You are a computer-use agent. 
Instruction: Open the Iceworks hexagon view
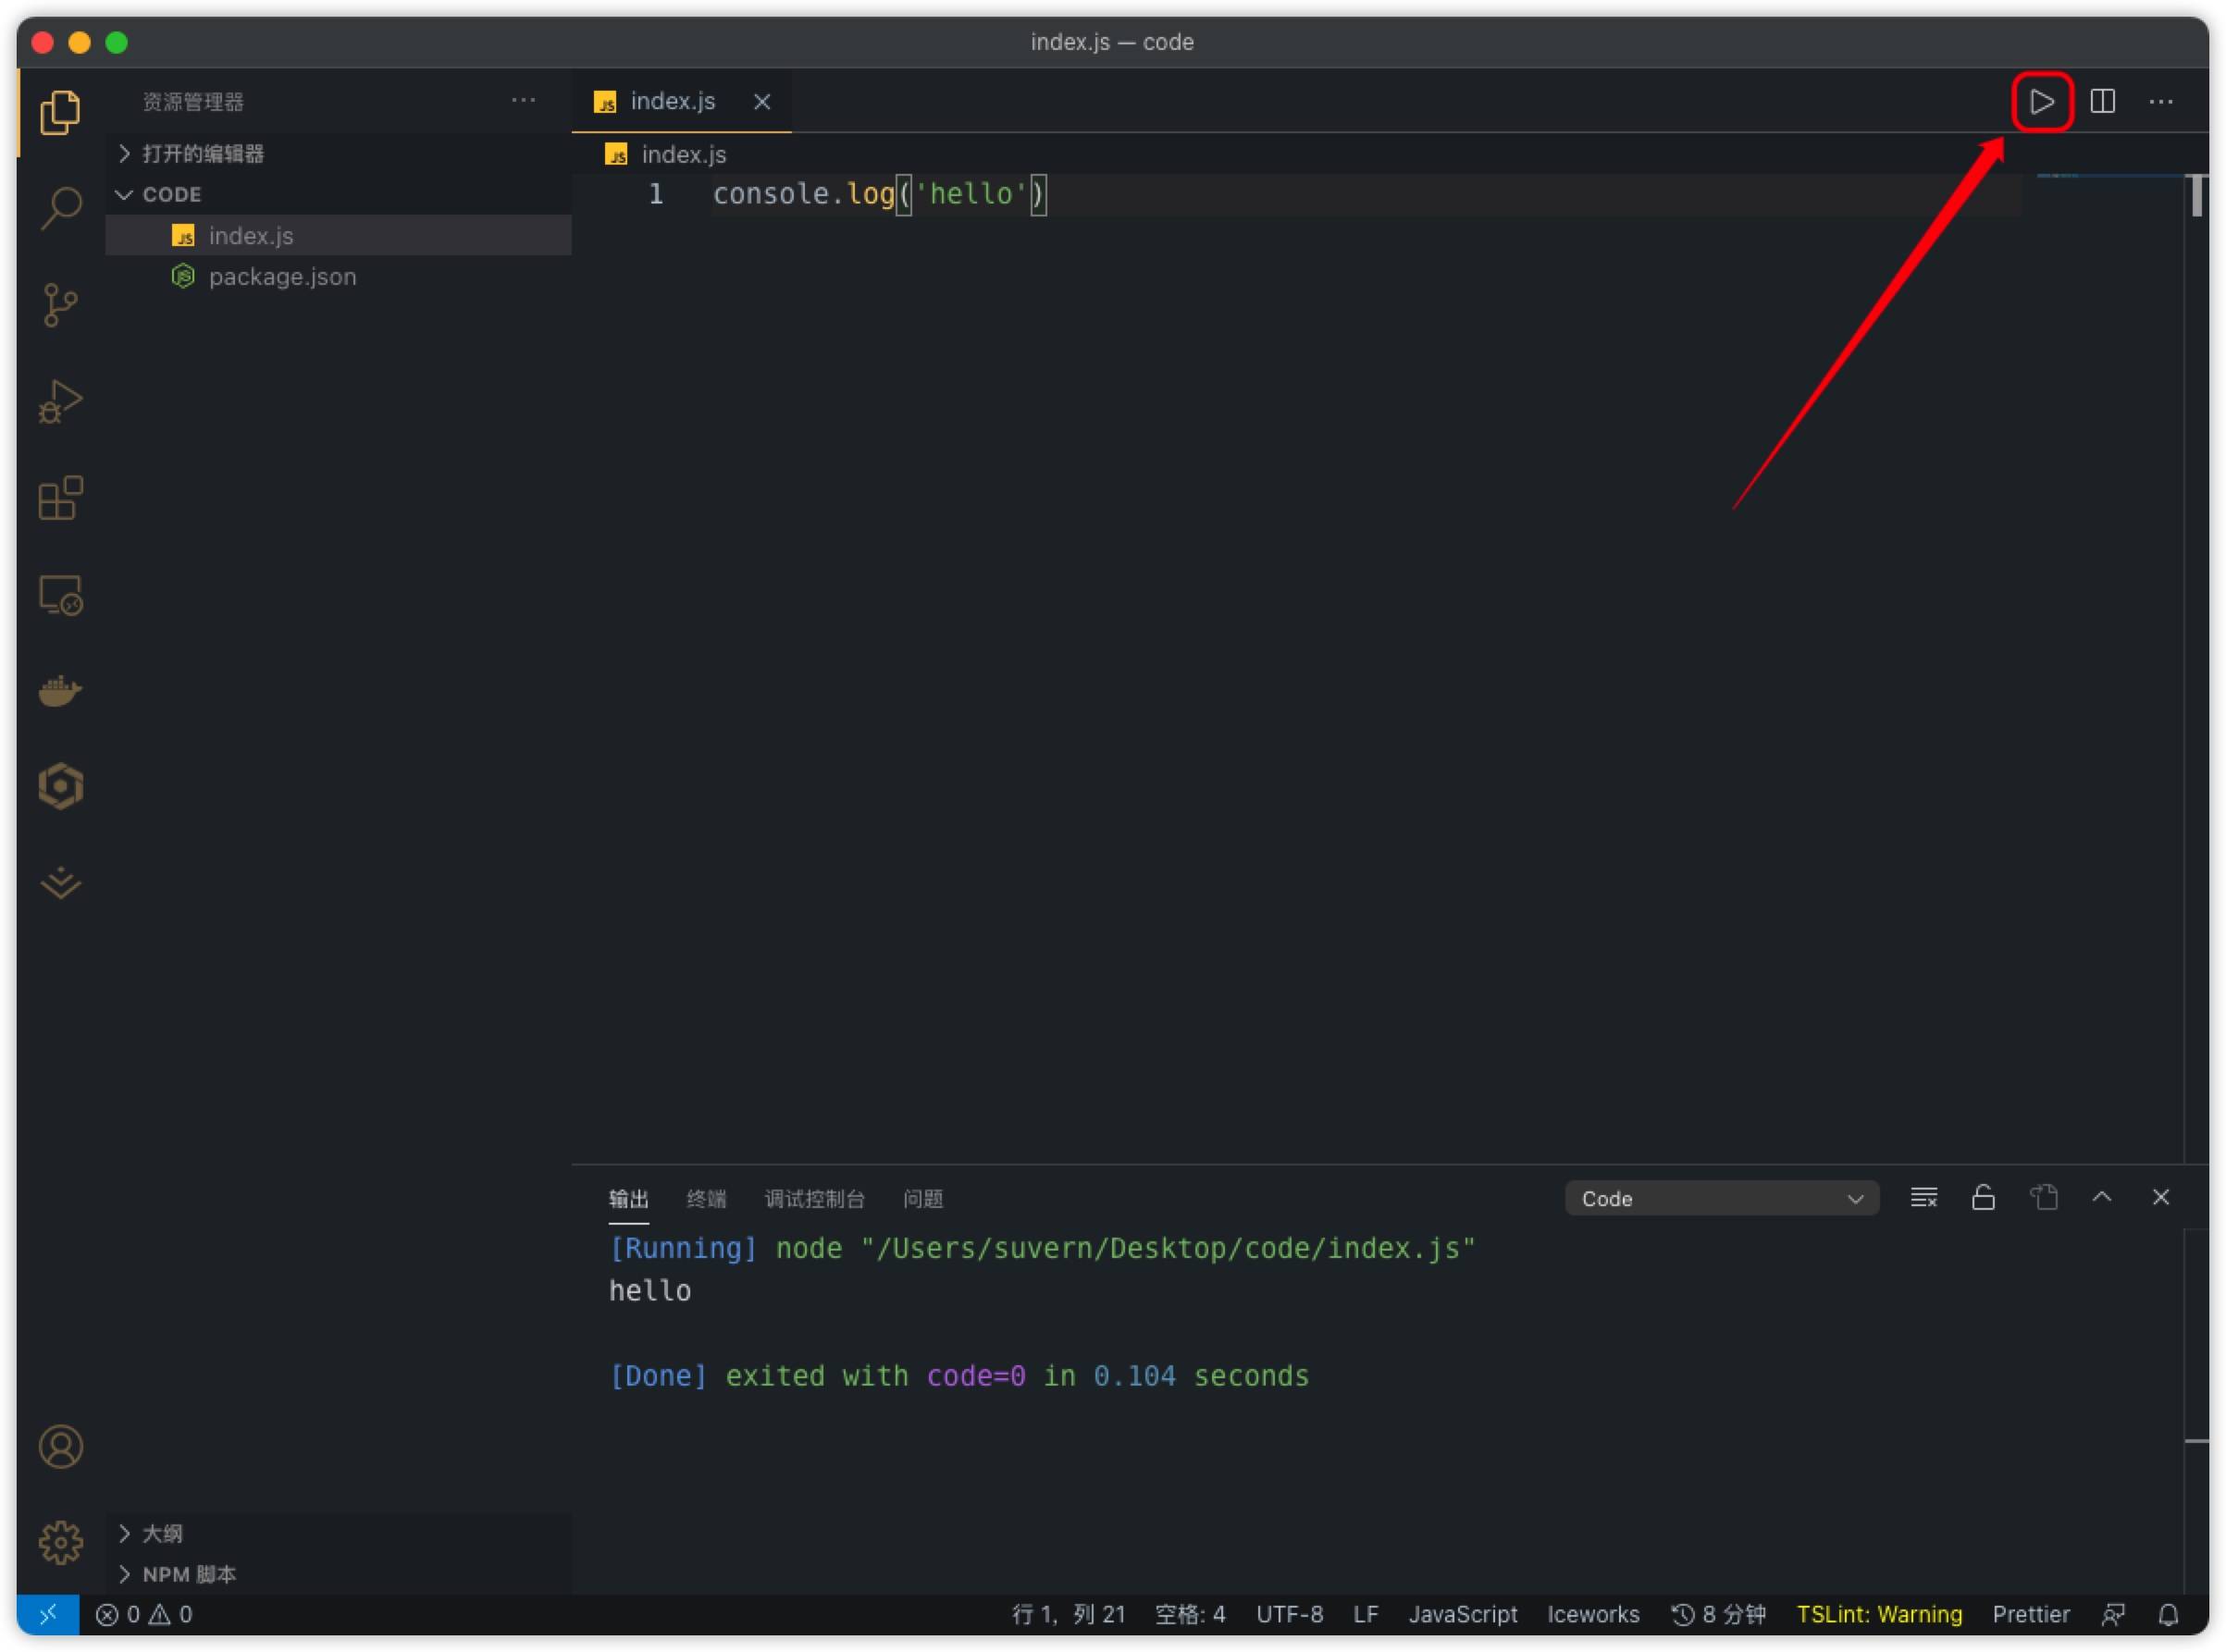pos(60,787)
